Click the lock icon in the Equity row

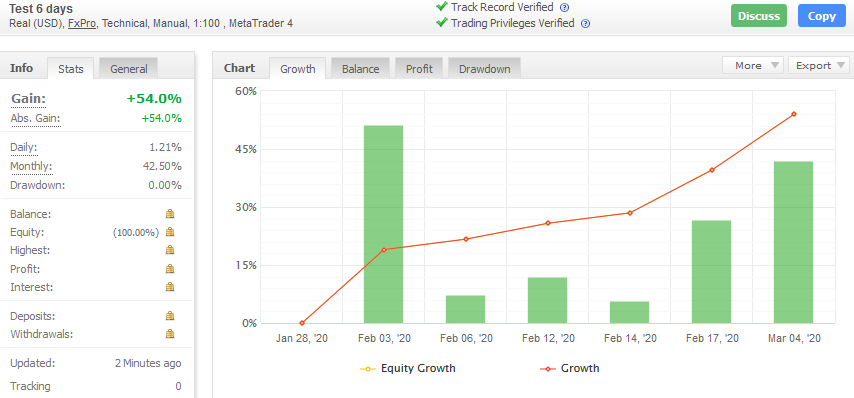pyautogui.click(x=170, y=232)
